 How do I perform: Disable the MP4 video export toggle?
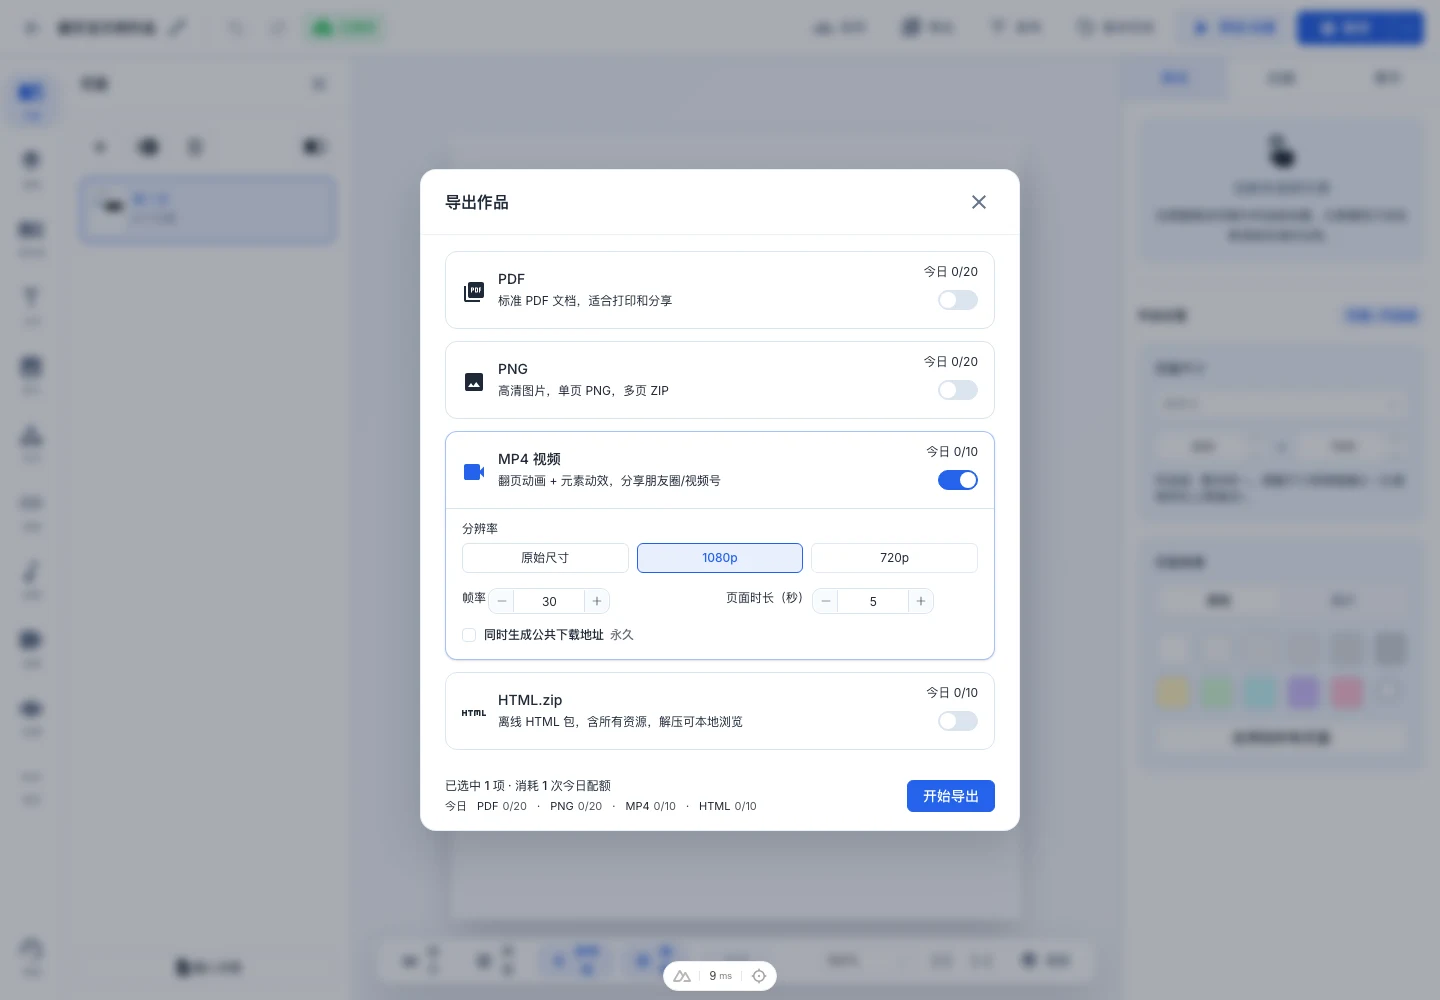pyautogui.click(x=958, y=480)
